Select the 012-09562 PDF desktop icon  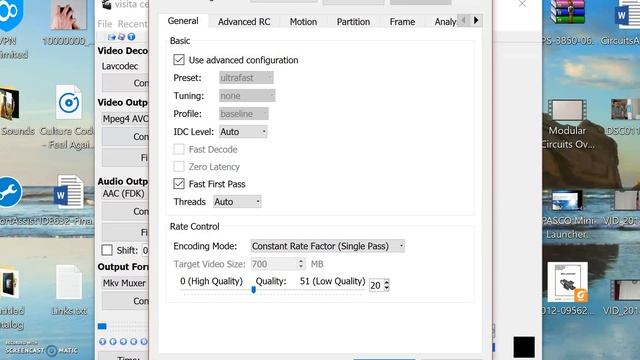(x=568, y=282)
